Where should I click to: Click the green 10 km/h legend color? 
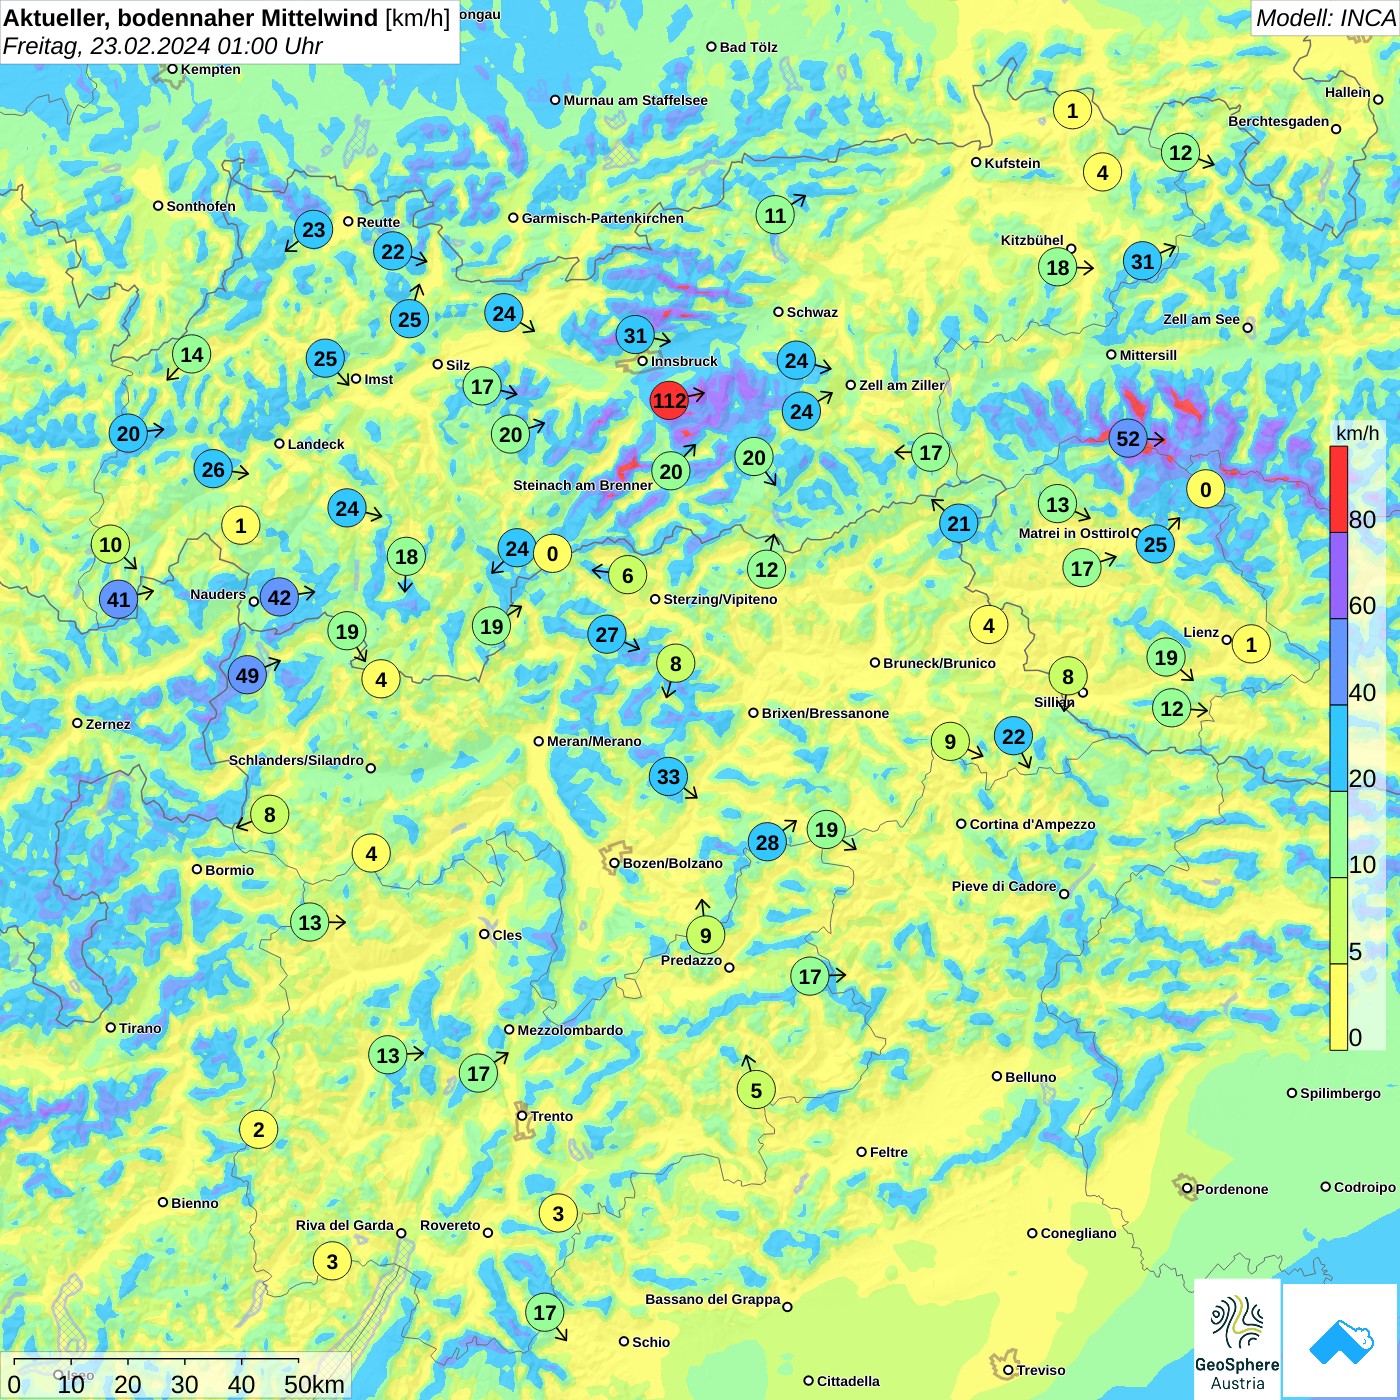1338,835
